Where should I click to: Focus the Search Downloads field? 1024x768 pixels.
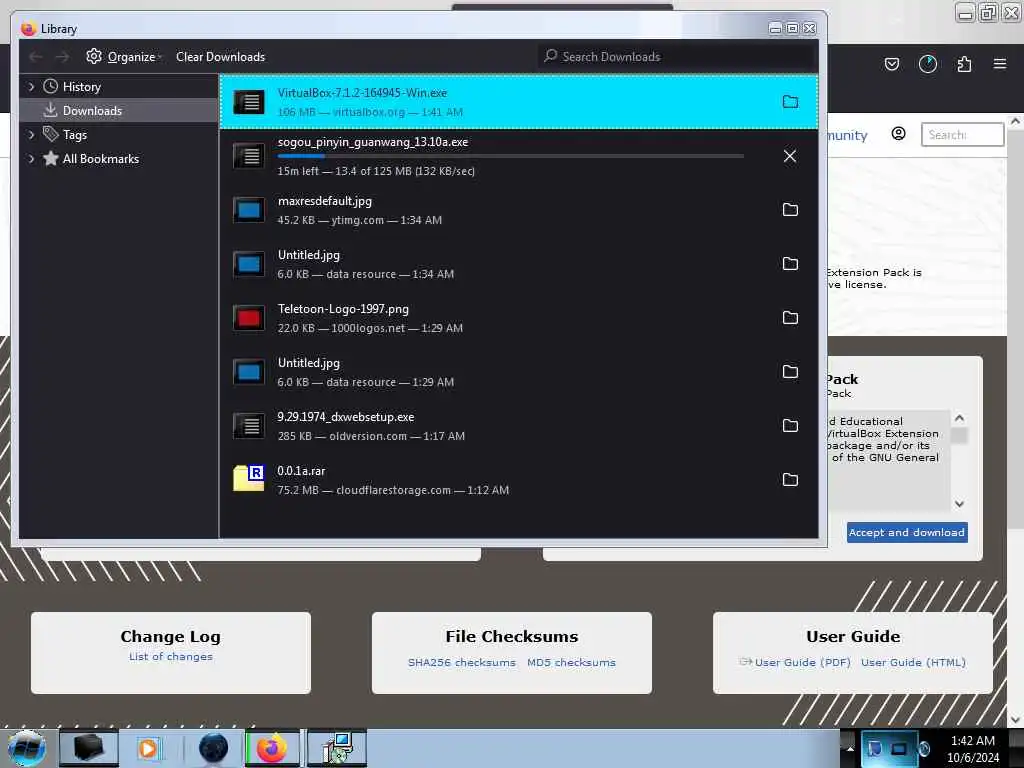[x=677, y=57]
